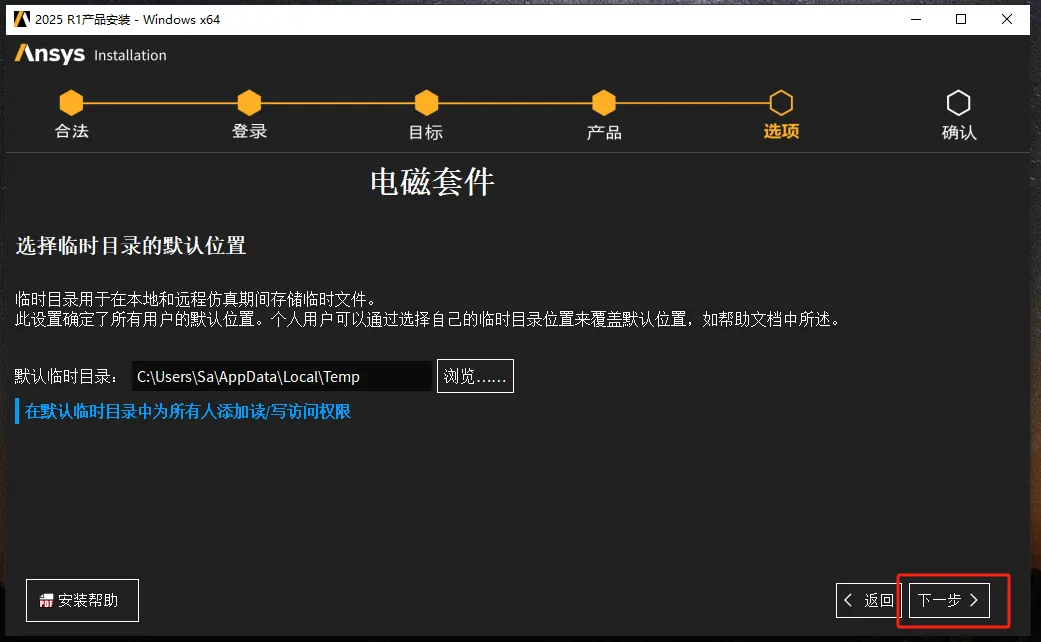
Task: Toggle read/write access option for temp directory
Action: coord(183,412)
